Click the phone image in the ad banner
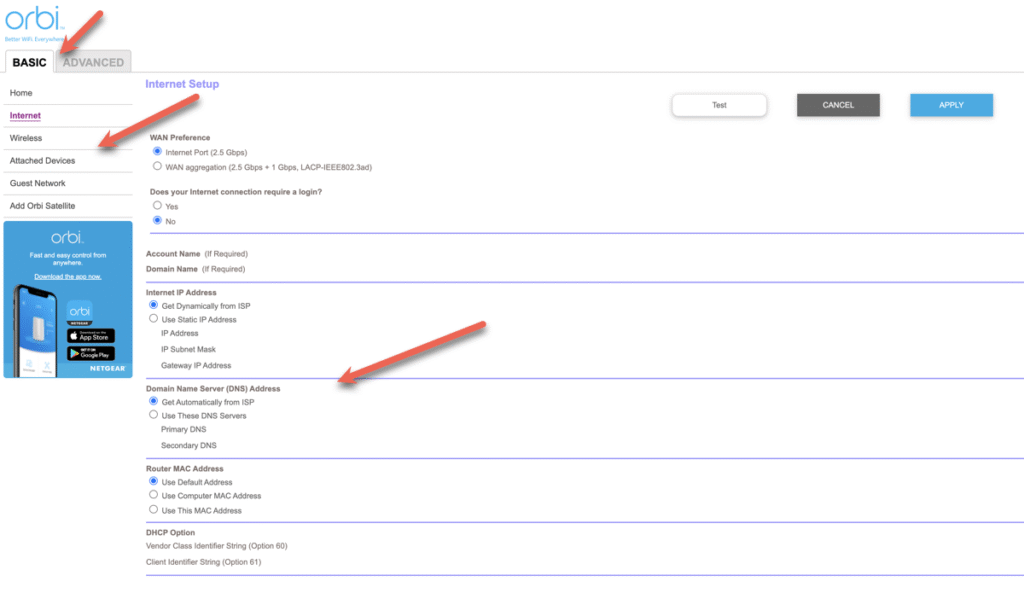 coord(39,330)
